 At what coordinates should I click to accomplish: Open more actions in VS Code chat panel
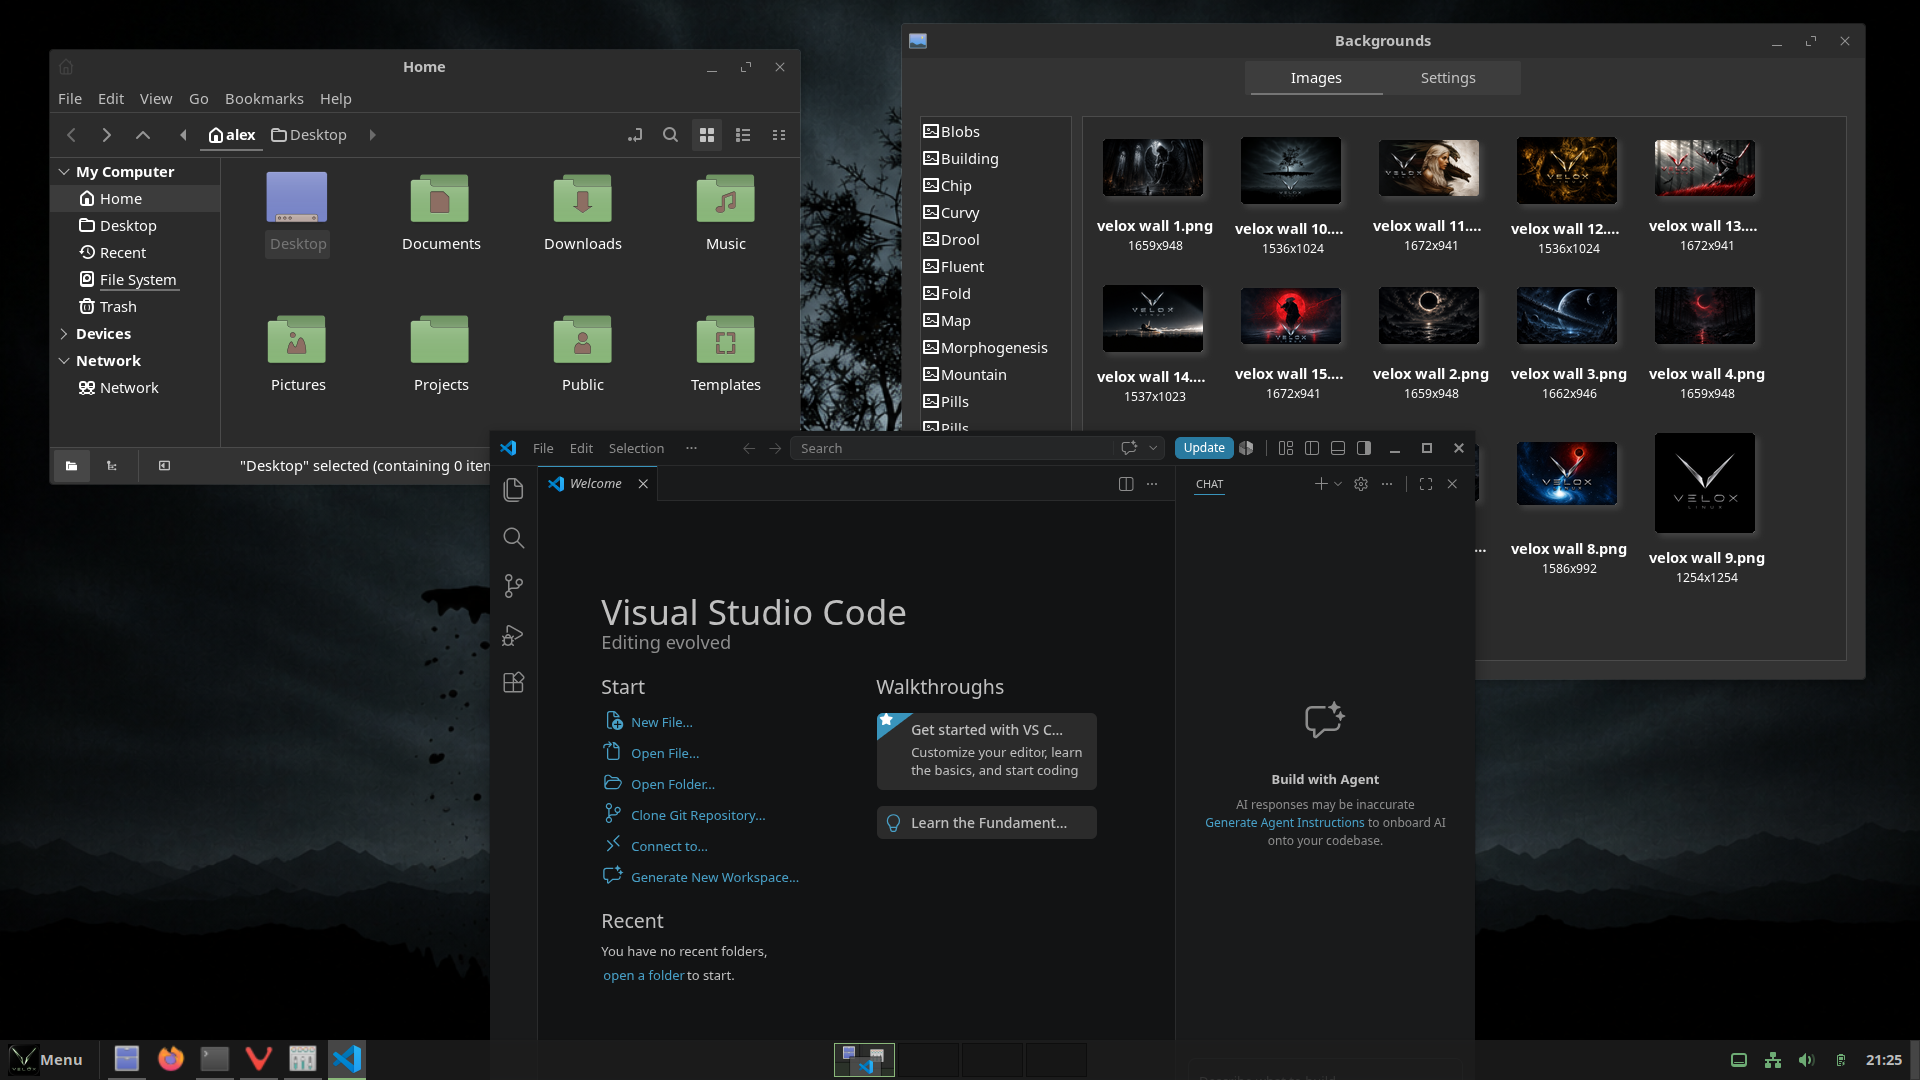tap(1387, 484)
